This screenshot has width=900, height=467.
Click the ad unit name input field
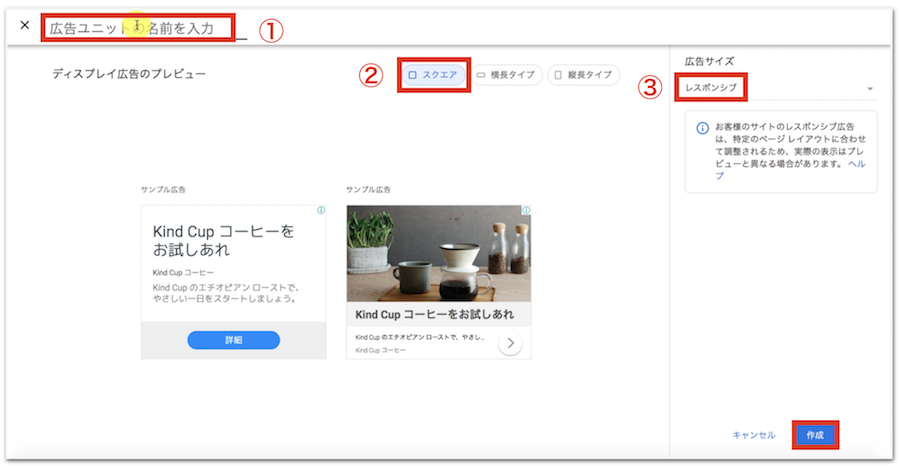[x=140, y=28]
